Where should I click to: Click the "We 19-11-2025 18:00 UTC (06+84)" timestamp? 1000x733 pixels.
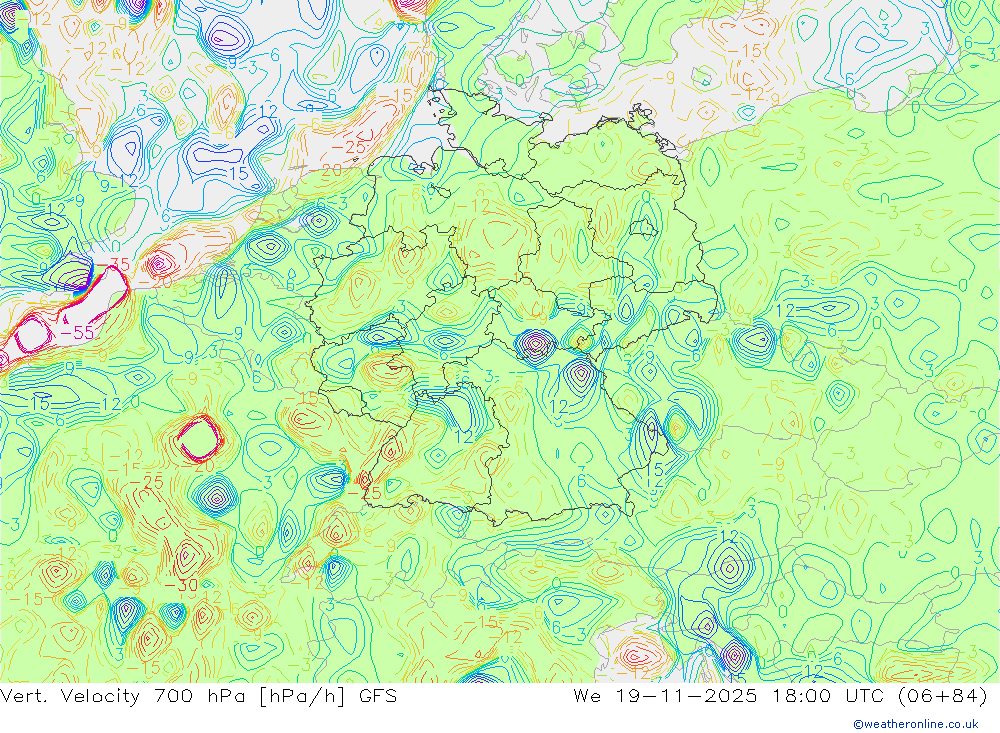click(781, 696)
